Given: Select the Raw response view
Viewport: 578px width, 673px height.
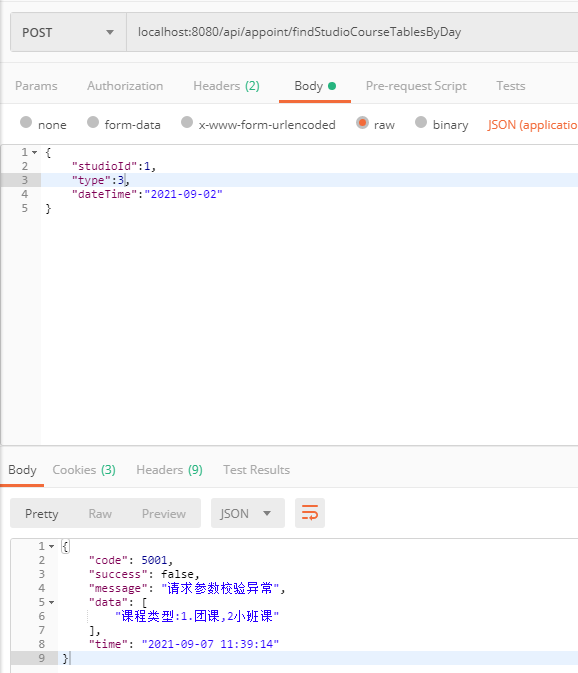Looking at the screenshot, I should [x=100, y=514].
